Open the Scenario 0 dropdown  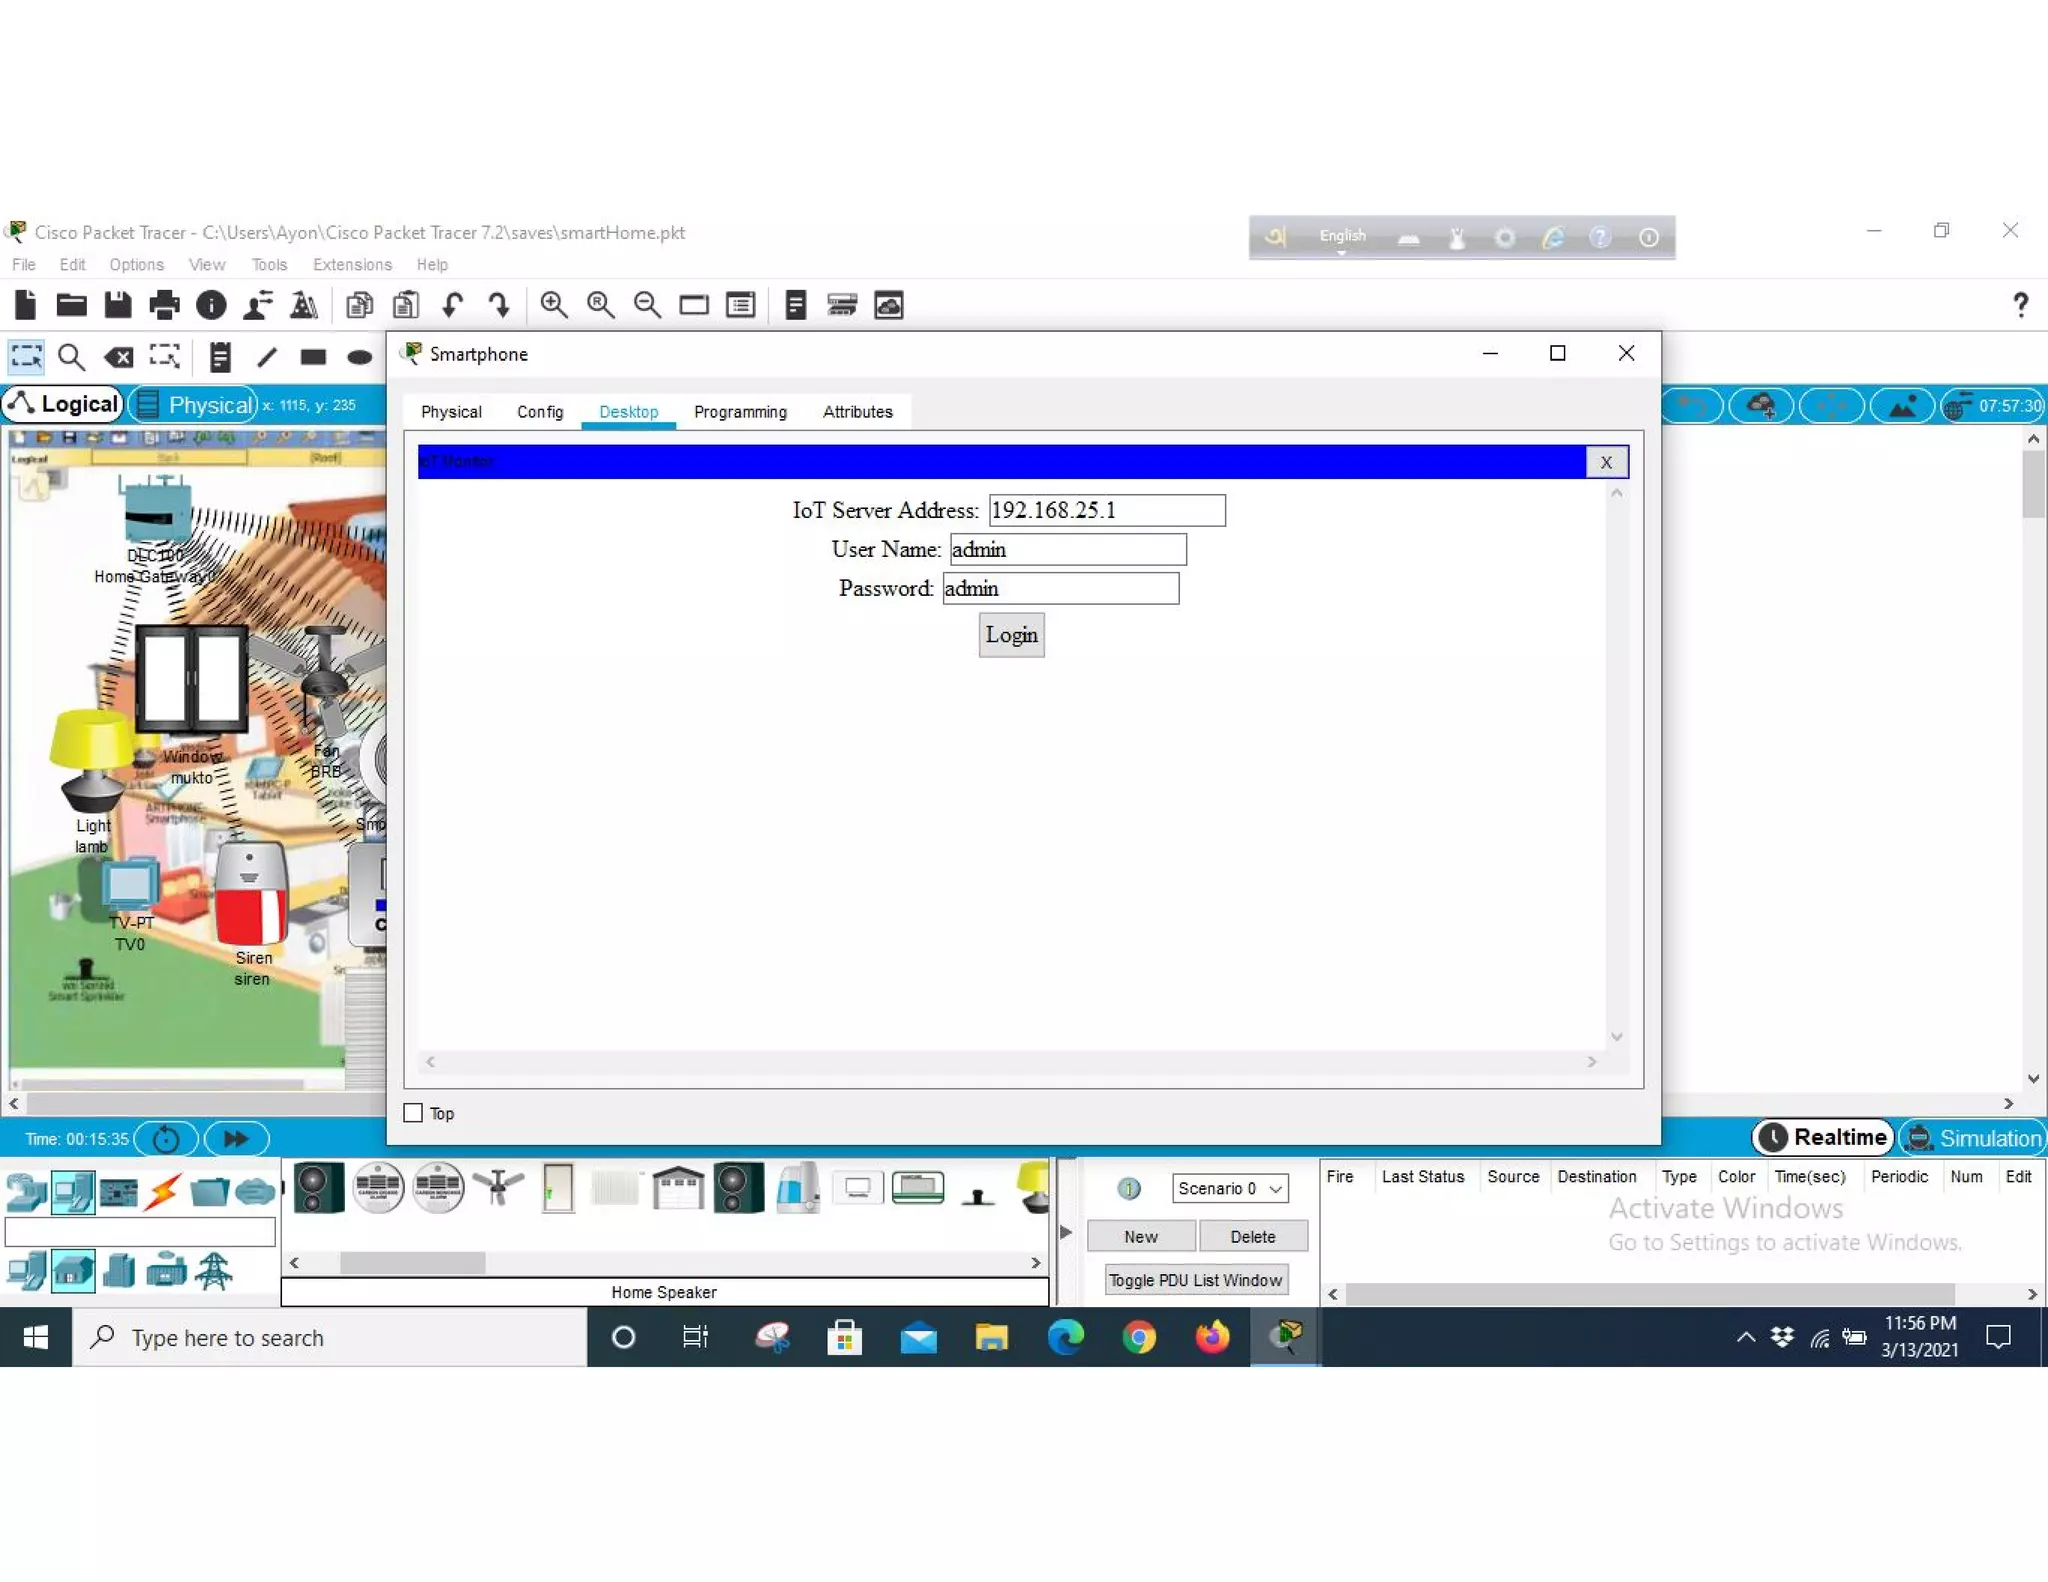click(x=1229, y=1188)
